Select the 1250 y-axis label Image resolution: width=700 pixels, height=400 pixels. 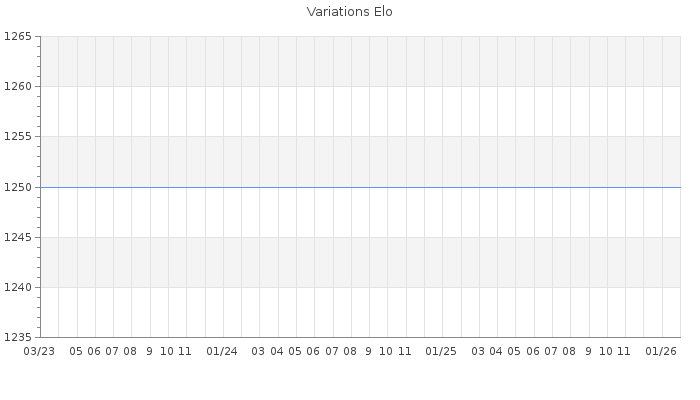[17, 187]
